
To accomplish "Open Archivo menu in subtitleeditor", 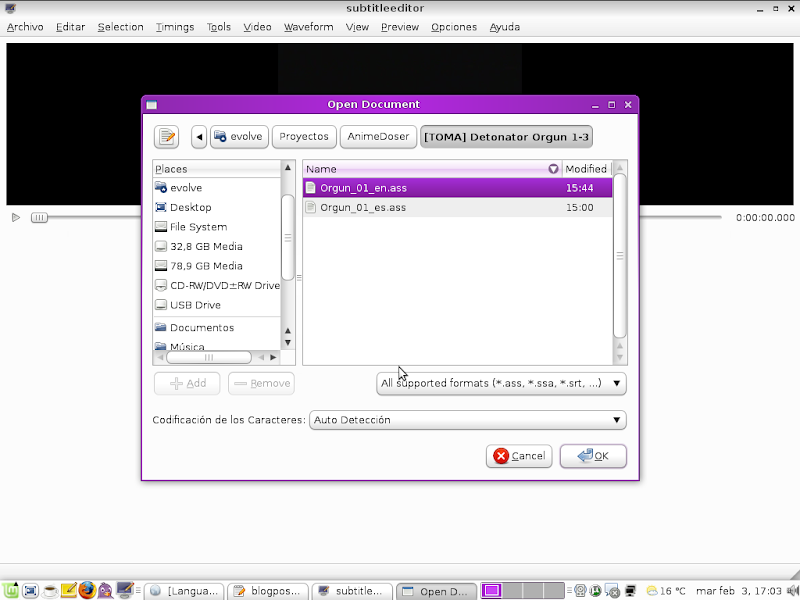I will pos(25,27).
